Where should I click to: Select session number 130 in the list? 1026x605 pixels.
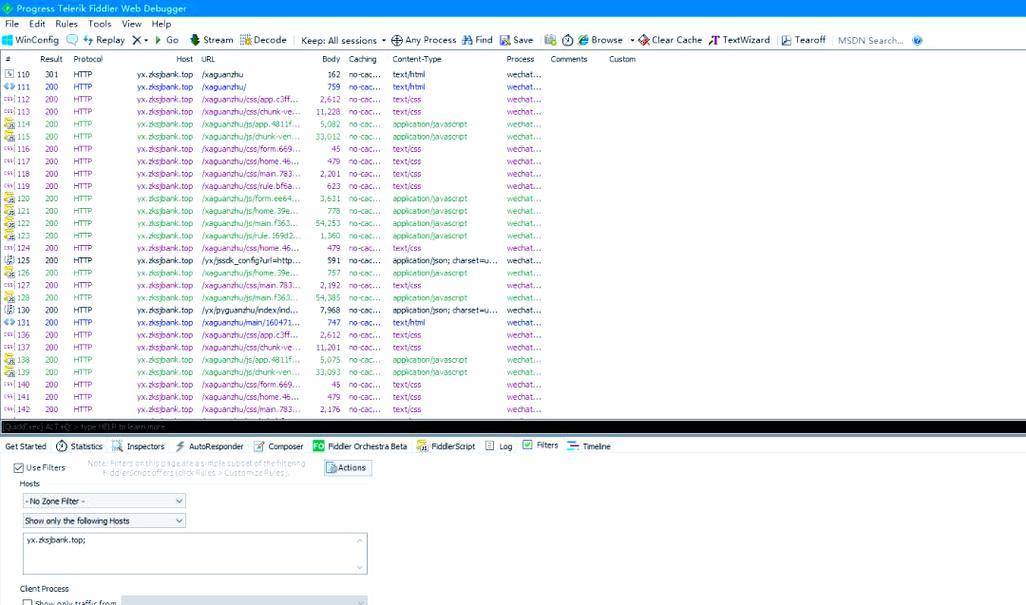pyautogui.click(x=272, y=310)
